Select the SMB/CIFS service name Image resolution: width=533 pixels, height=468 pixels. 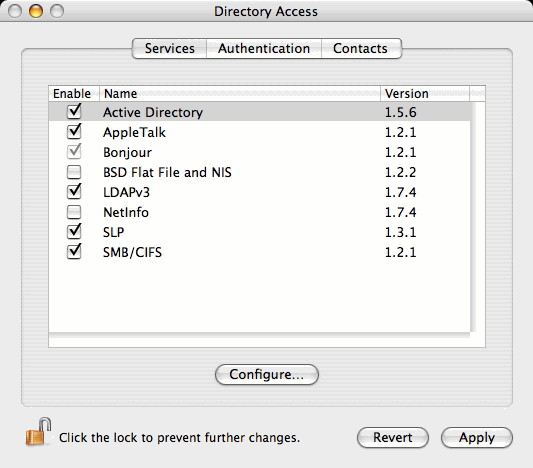coord(132,253)
